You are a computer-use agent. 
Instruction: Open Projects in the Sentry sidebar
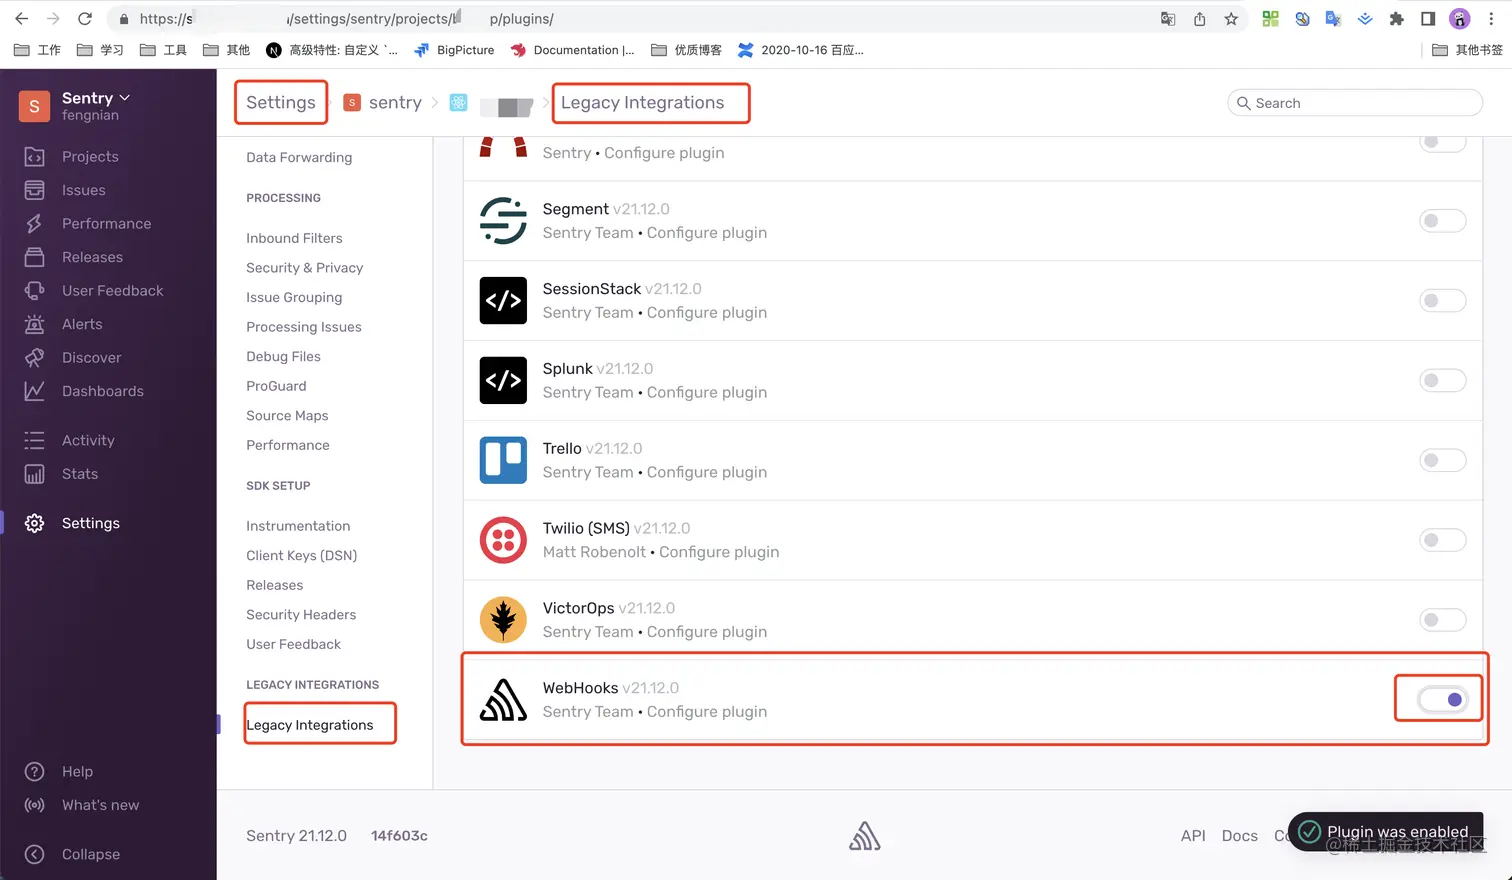[90, 157]
